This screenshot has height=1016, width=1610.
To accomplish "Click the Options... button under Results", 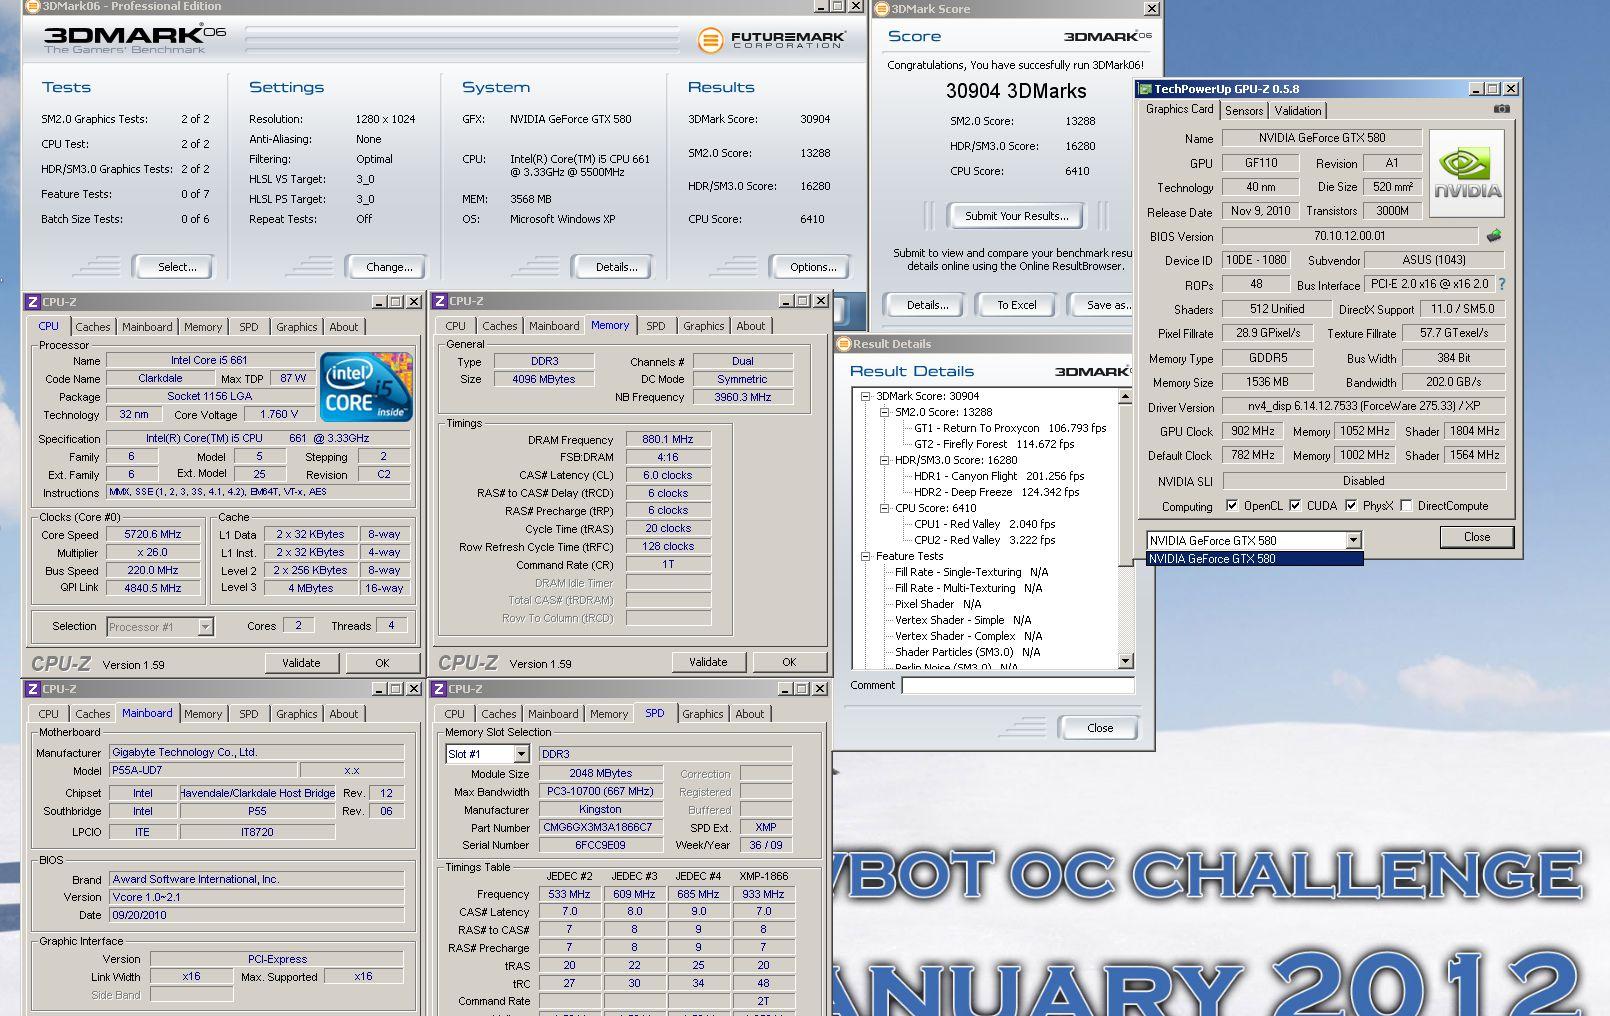I will (813, 267).
